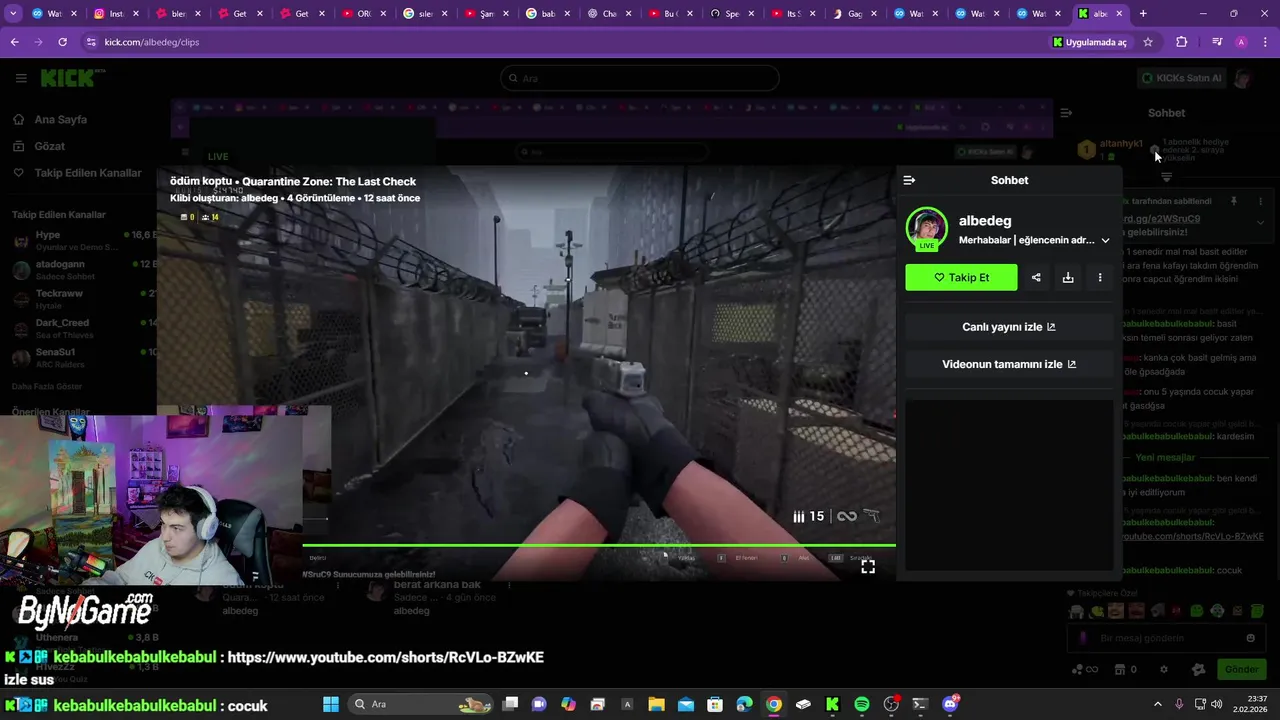Viewport: 1280px width, 720px height.
Task: Open the Dark_Creed channel in sidebar
Action: [80, 327]
